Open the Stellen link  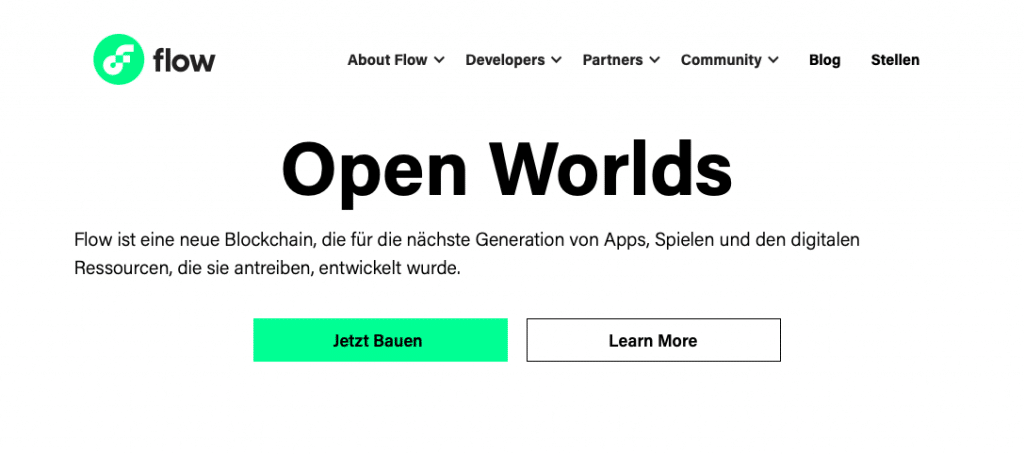click(x=895, y=60)
